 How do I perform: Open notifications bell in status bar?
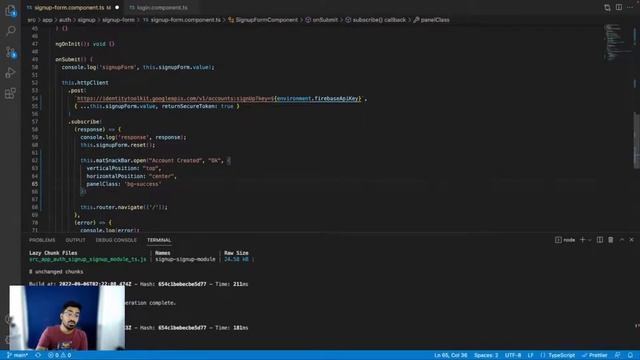click(x=631, y=355)
